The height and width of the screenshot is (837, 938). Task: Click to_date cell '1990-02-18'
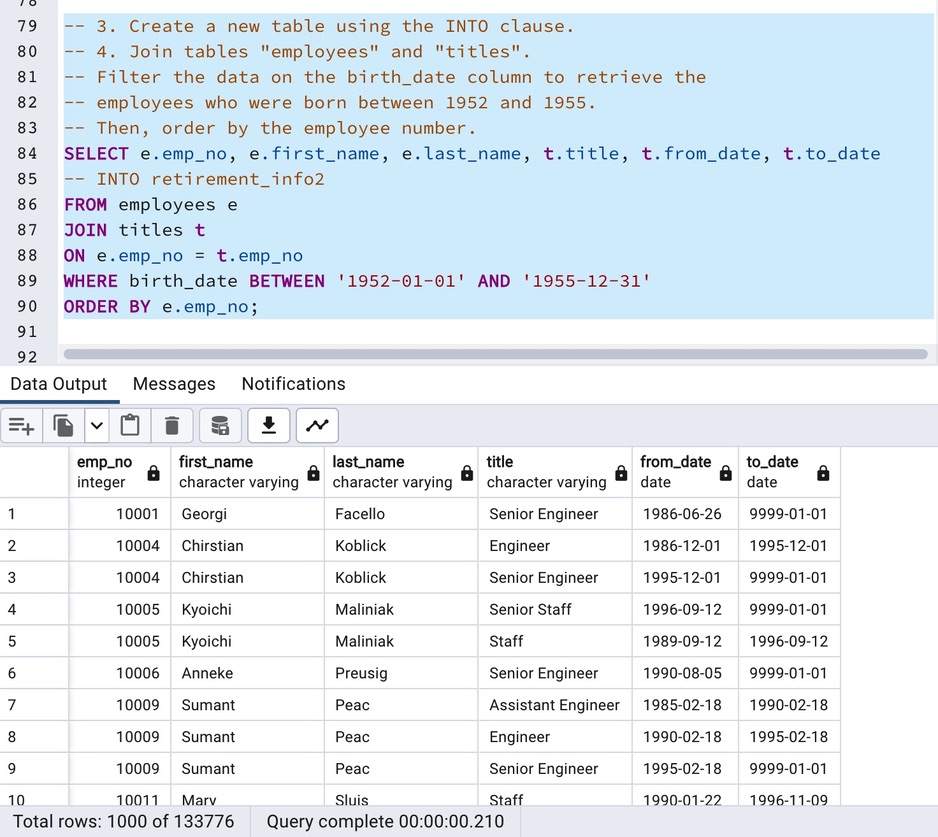790,705
